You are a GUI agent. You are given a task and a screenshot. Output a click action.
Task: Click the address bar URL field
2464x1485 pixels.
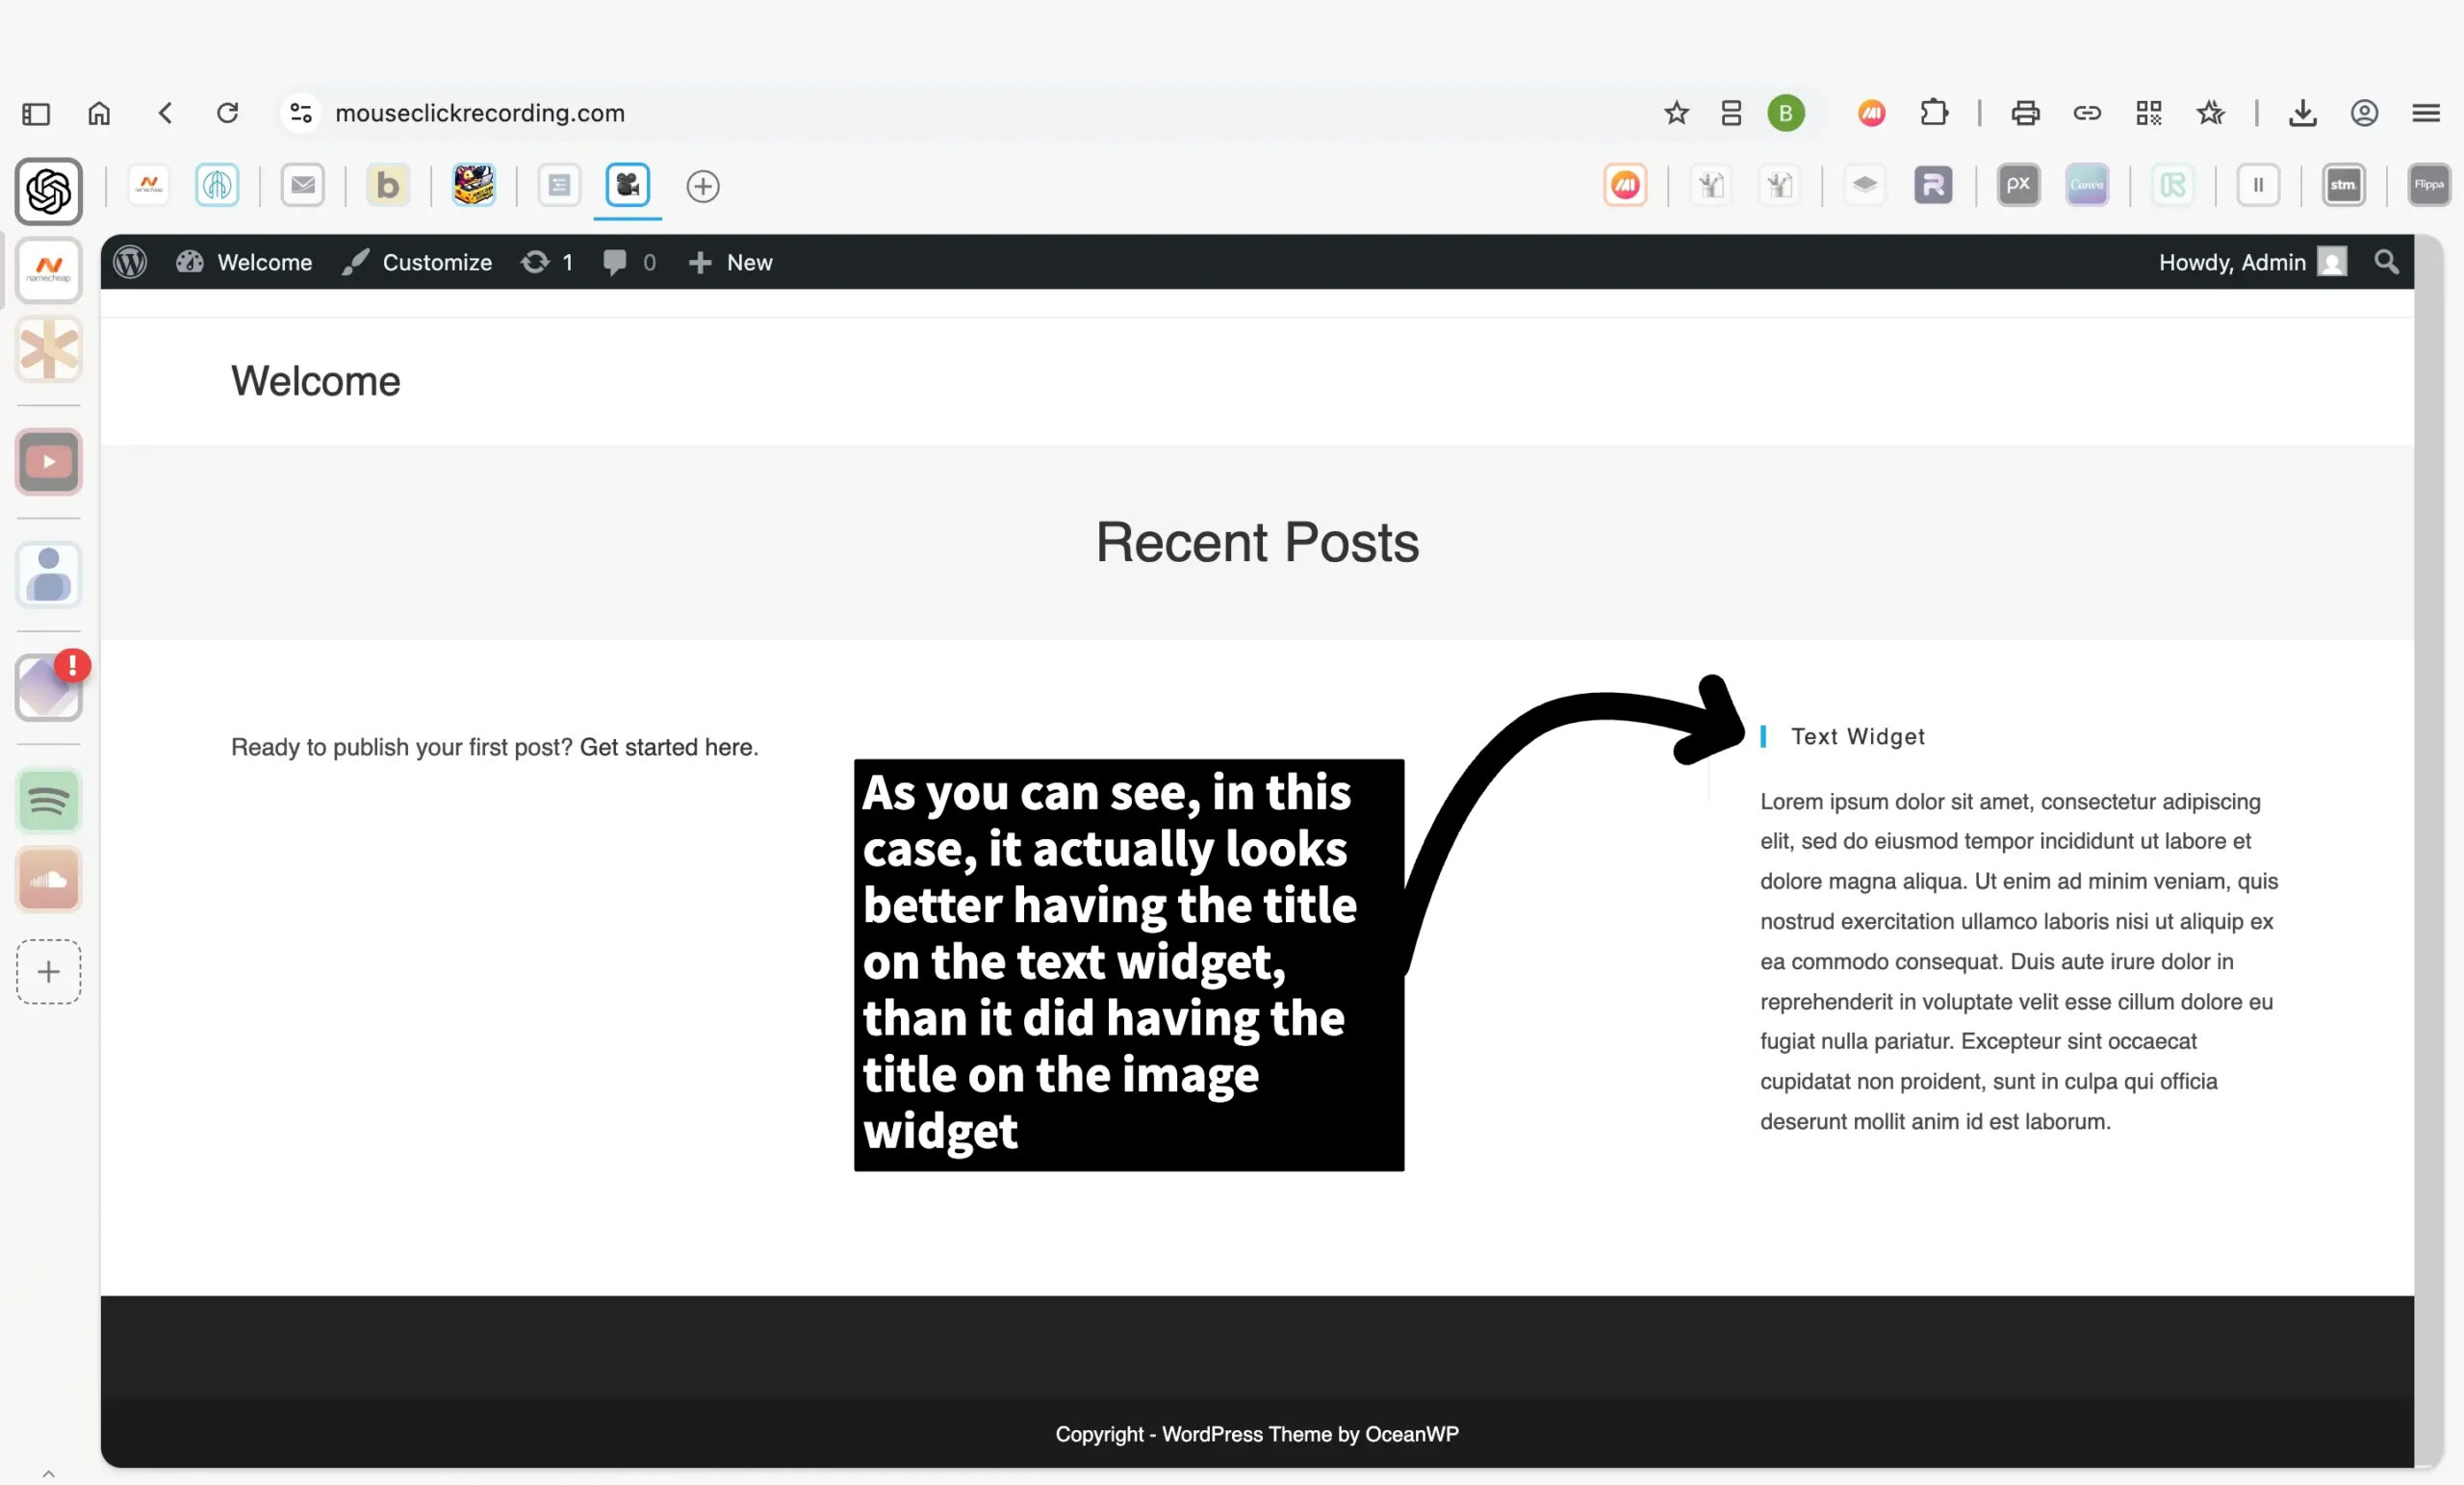point(480,113)
